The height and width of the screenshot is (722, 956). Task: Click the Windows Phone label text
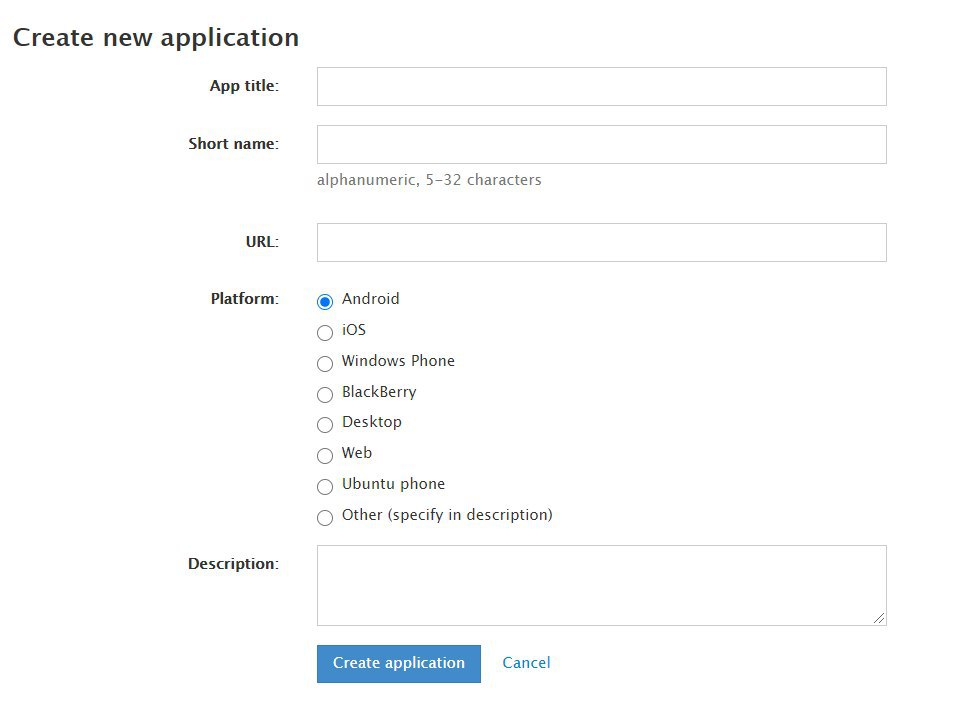(x=398, y=361)
